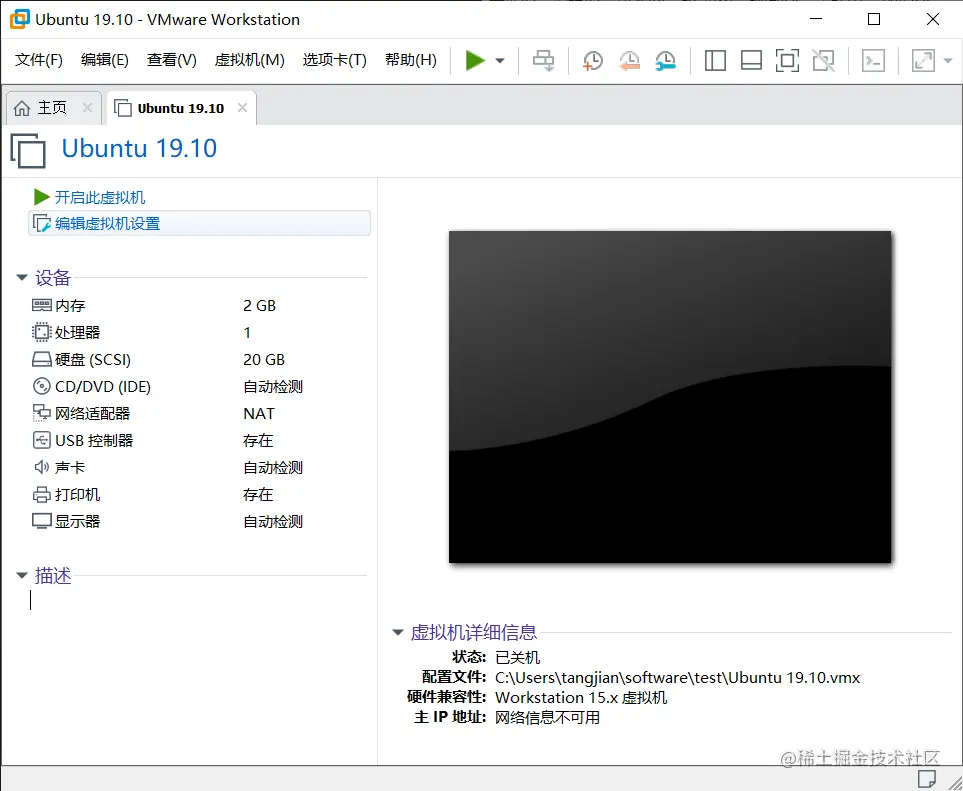963x791 pixels.
Task: Select the CD/DVD (IDE) device entry
Action: tap(94, 386)
